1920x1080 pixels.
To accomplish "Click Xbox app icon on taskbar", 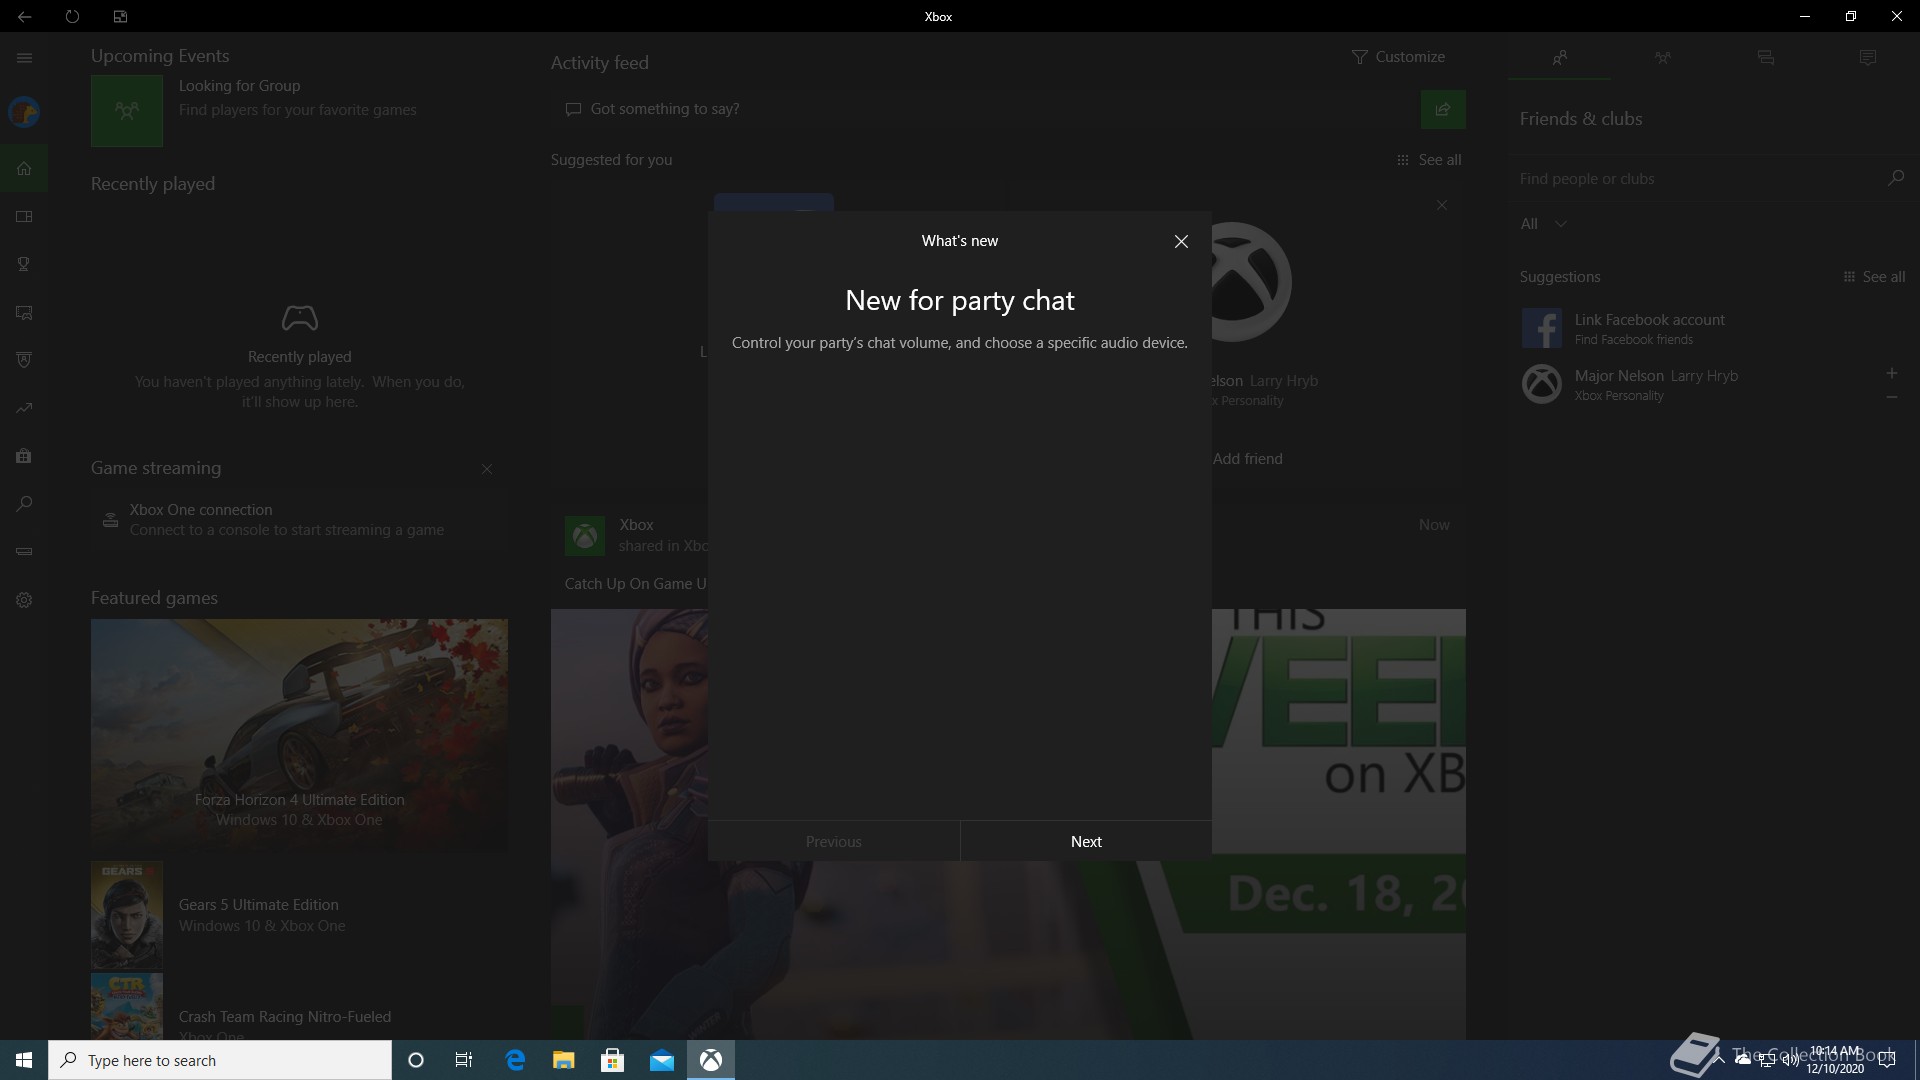I will click(711, 1060).
